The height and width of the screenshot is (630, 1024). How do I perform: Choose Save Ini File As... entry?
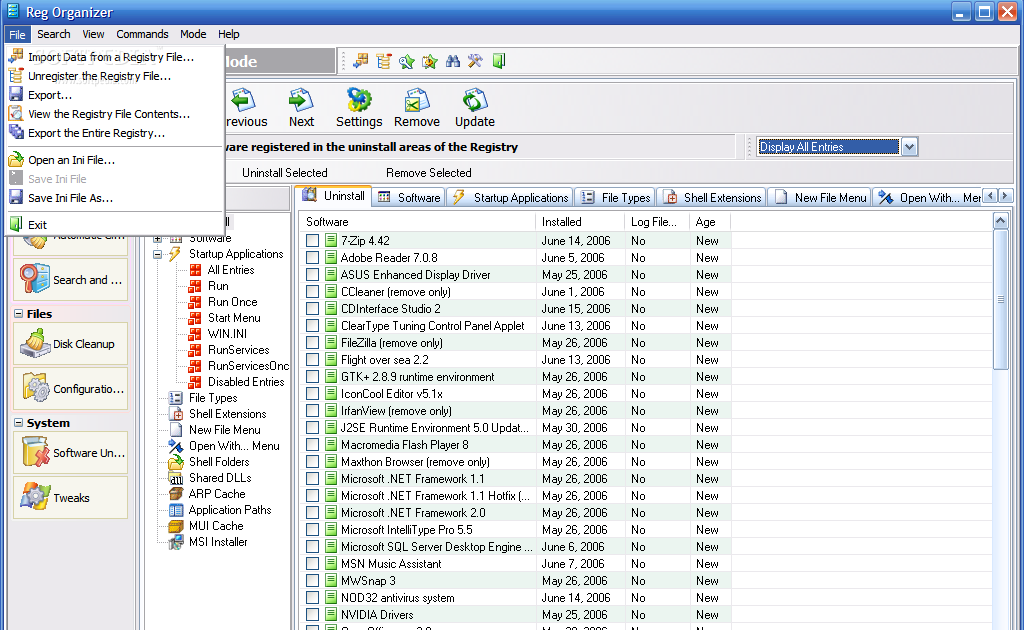pos(115,198)
